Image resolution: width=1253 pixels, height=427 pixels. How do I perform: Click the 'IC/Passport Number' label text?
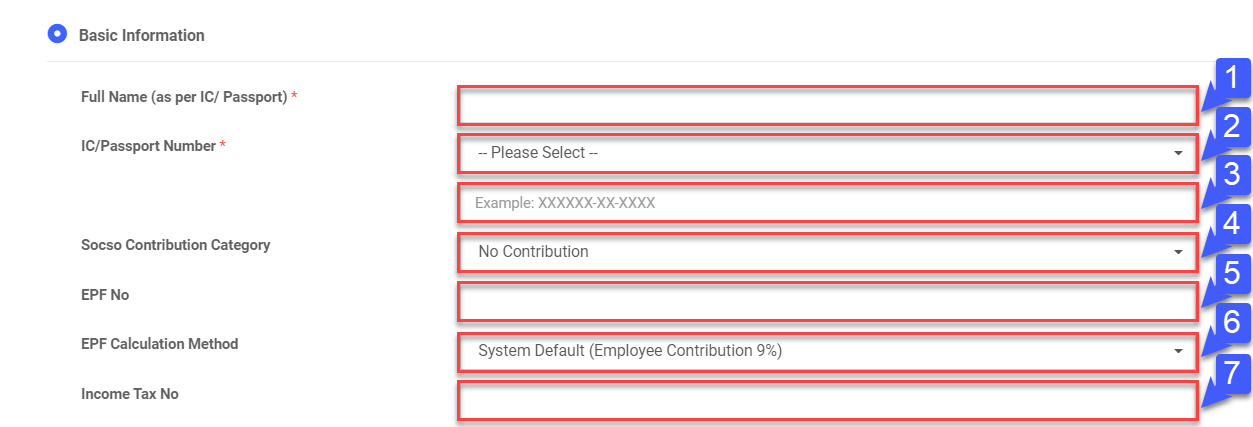click(148, 146)
